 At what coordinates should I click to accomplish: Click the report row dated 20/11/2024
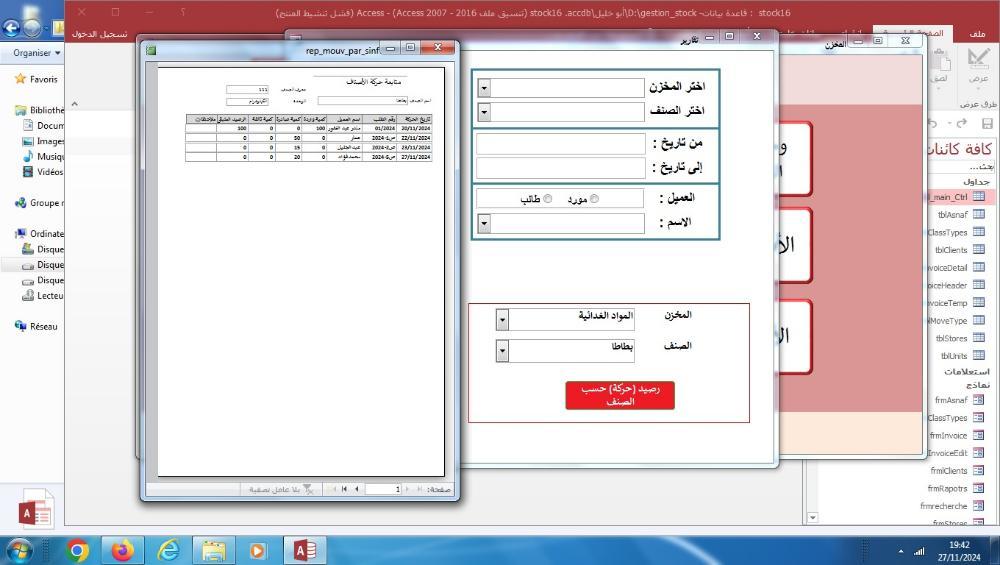tap(309, 128)
